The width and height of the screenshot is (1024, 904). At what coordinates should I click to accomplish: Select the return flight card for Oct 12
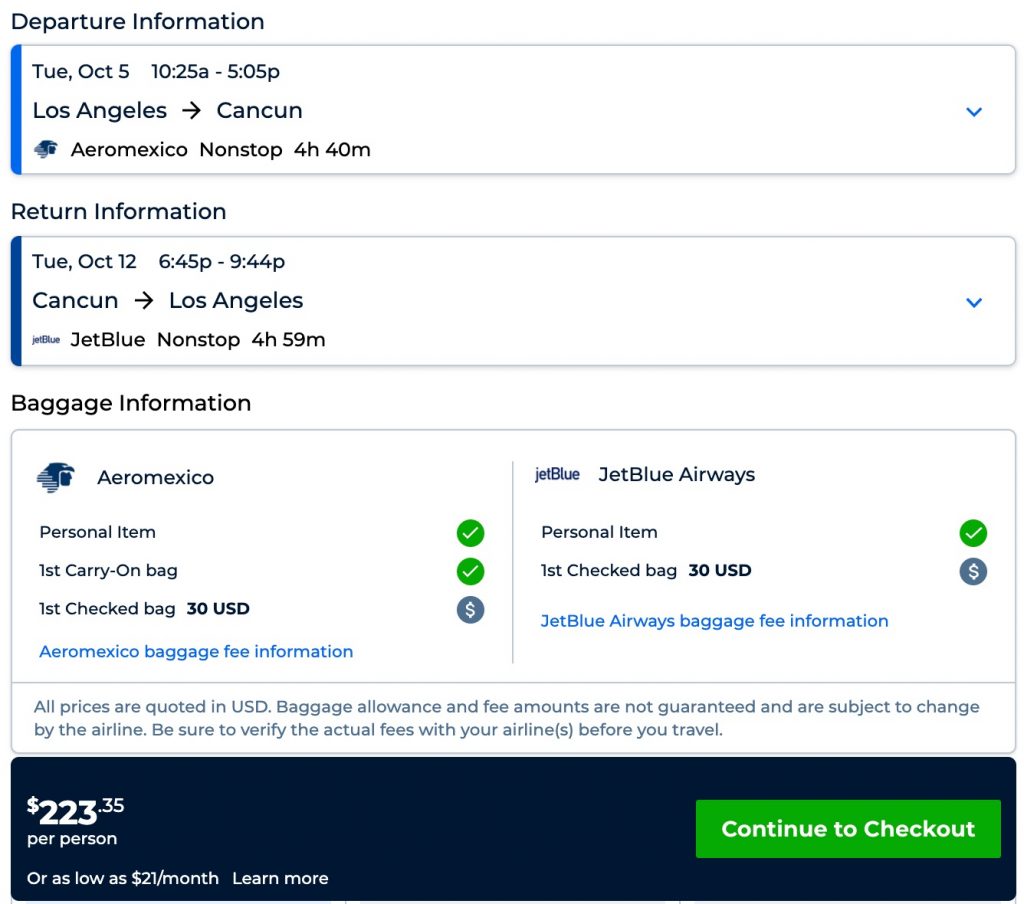[x=500, y=300]
